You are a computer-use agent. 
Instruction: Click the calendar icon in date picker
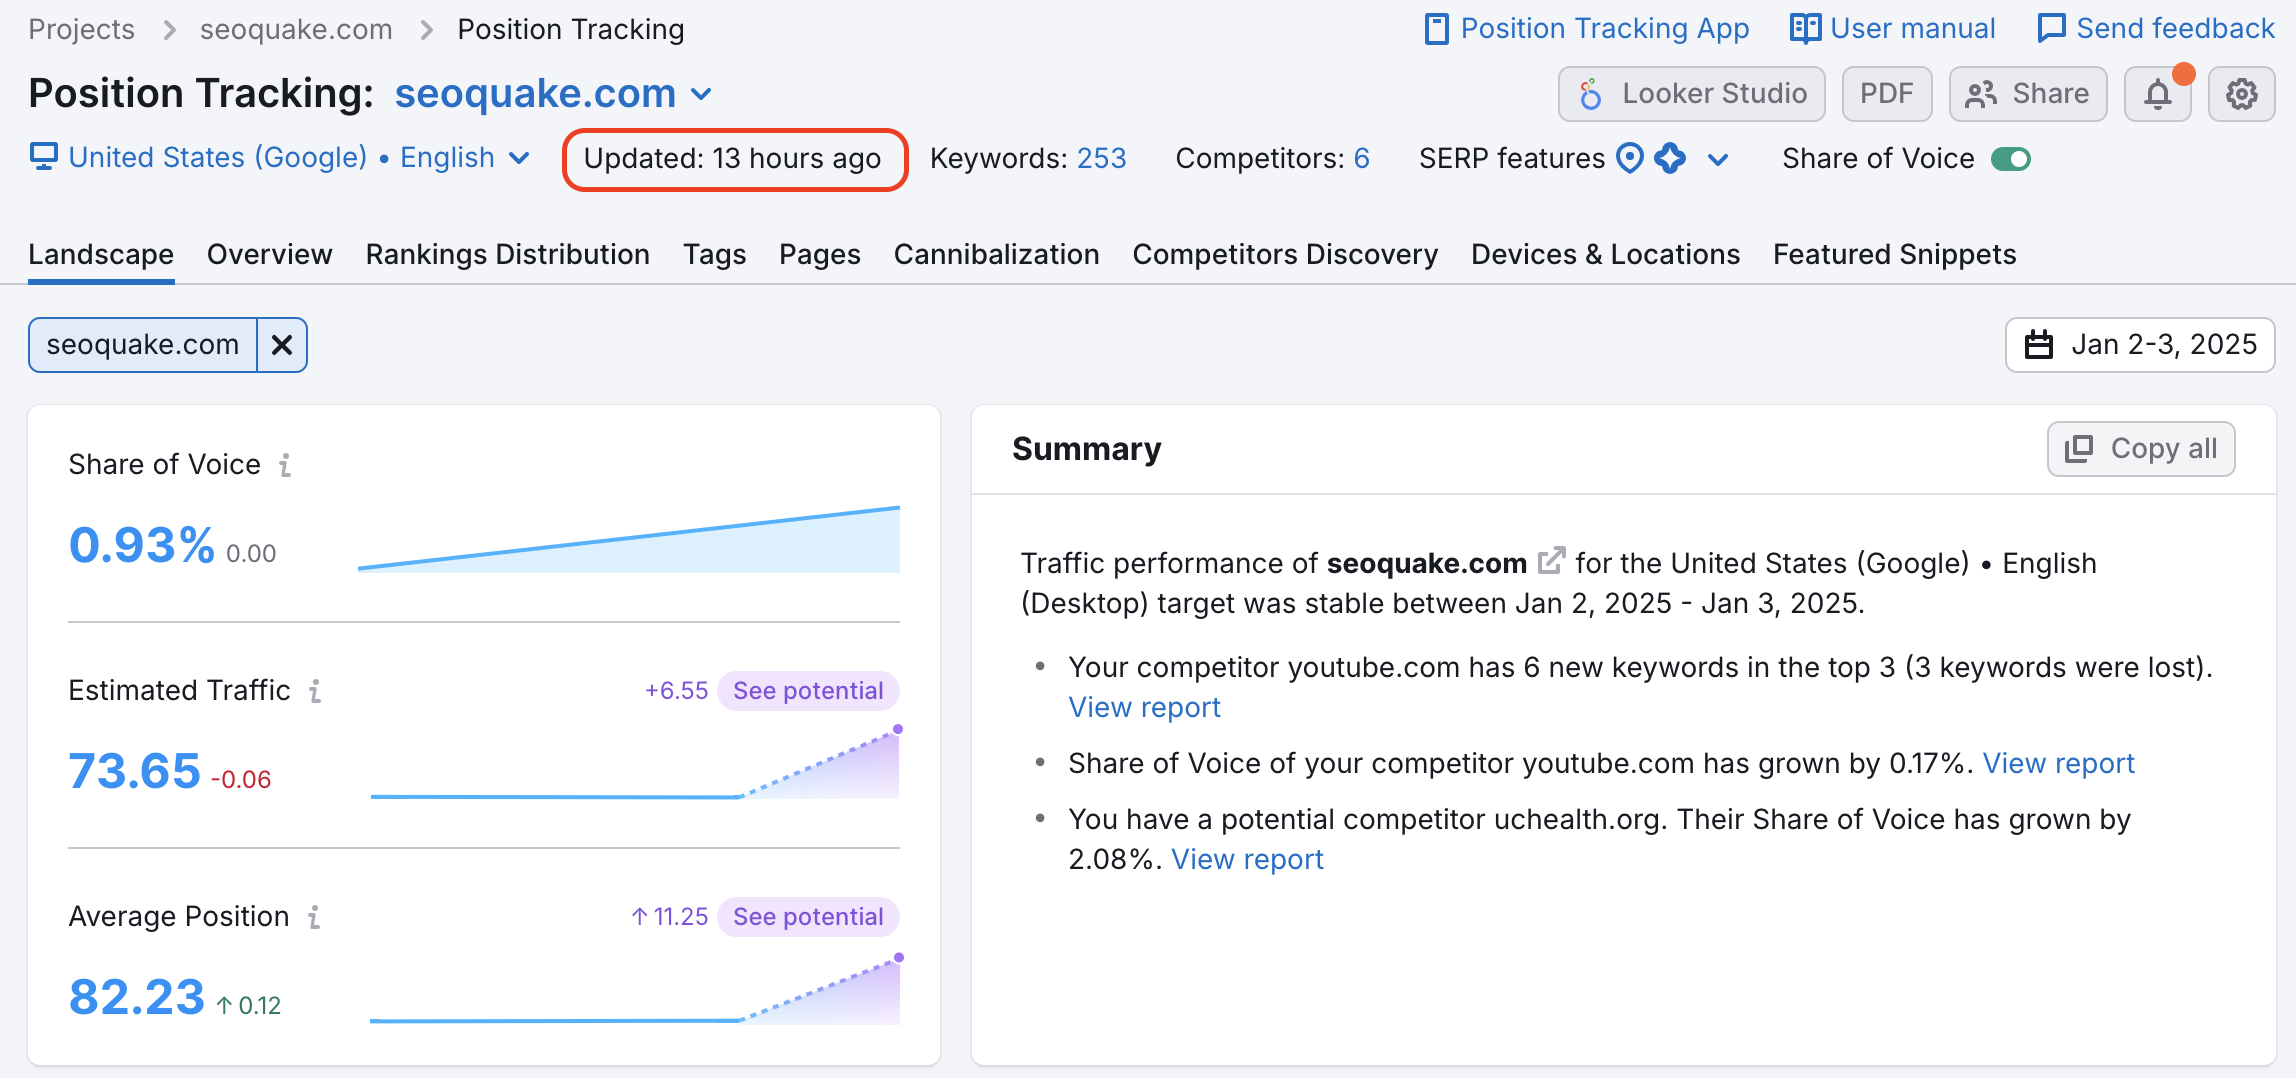tap(2039, 345)
